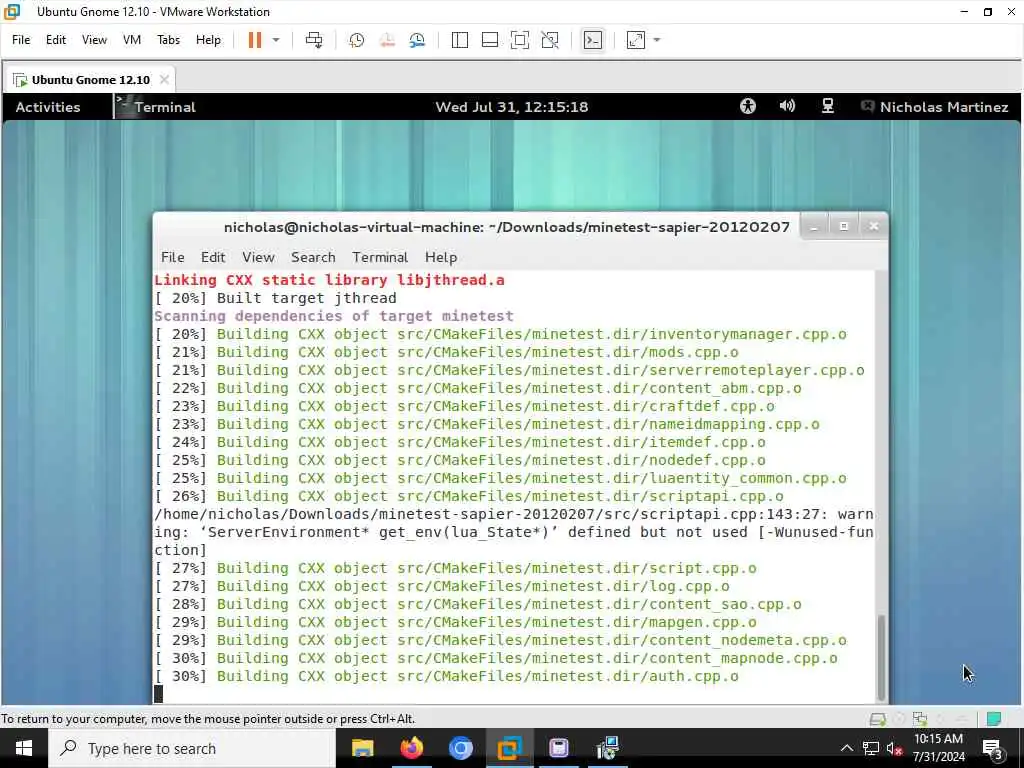Open the Windows taskbar clock

938,748
